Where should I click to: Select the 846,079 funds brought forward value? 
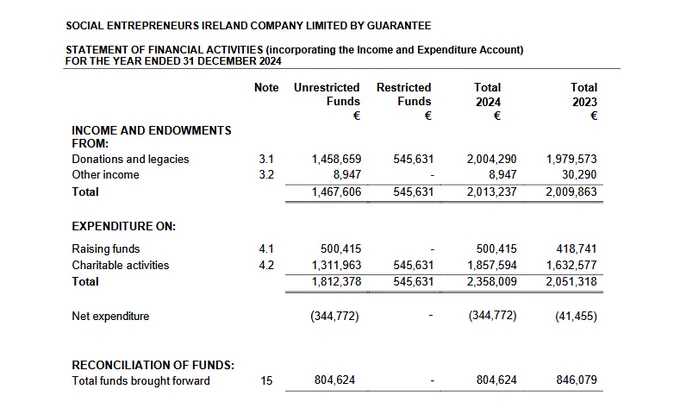tap(576, 380)
